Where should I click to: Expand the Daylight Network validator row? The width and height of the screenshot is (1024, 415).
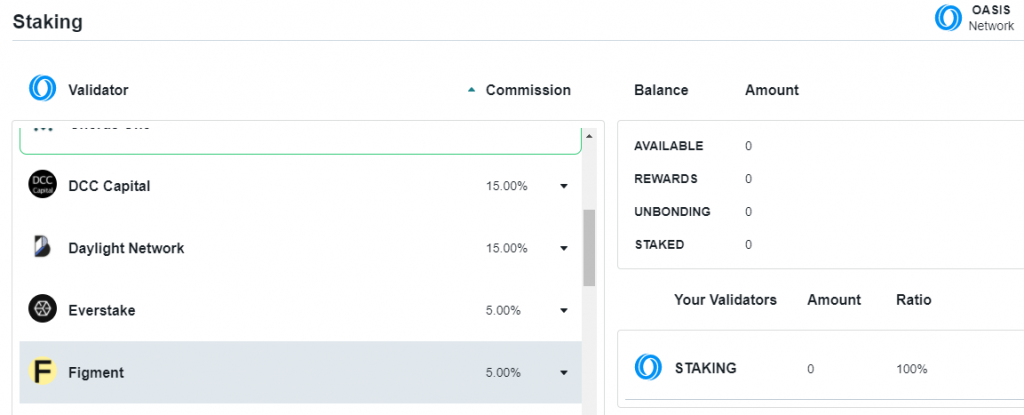(x=564, y=248)
